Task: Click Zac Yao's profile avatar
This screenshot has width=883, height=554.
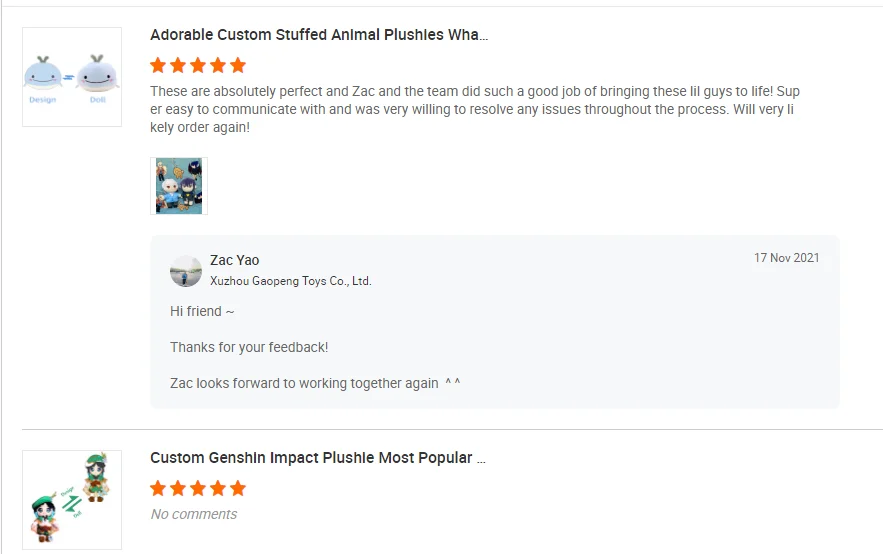Action: point(186,270)
